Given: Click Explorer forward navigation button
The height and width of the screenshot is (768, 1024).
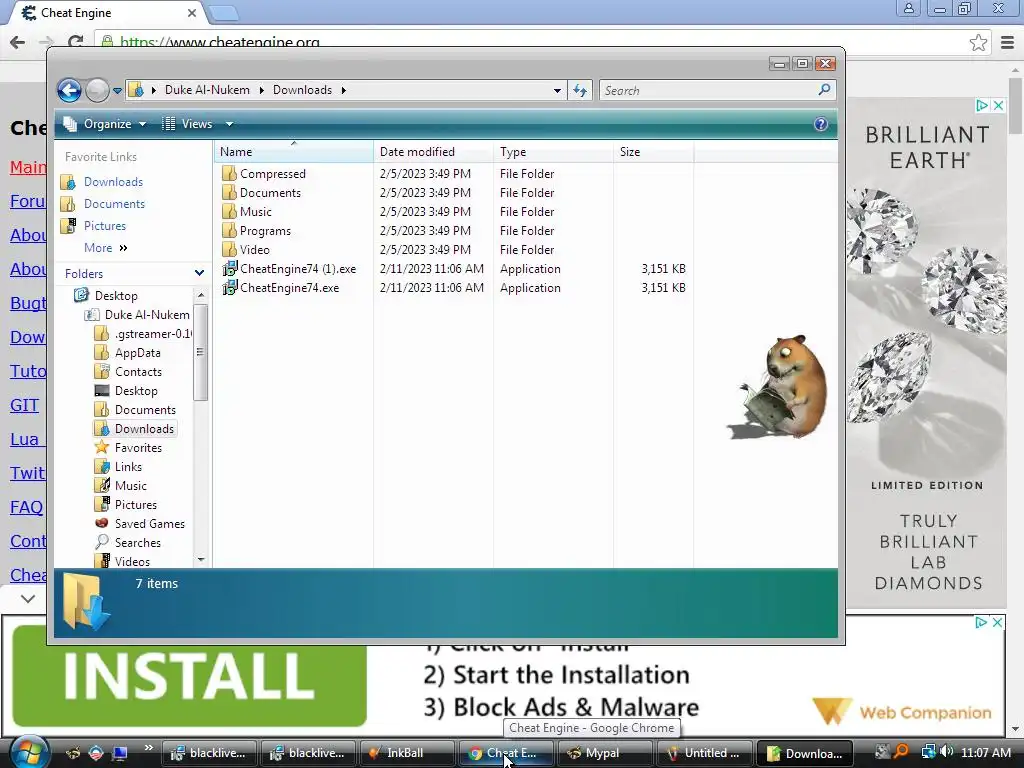Looking at the screenshot, I should 97,90.
